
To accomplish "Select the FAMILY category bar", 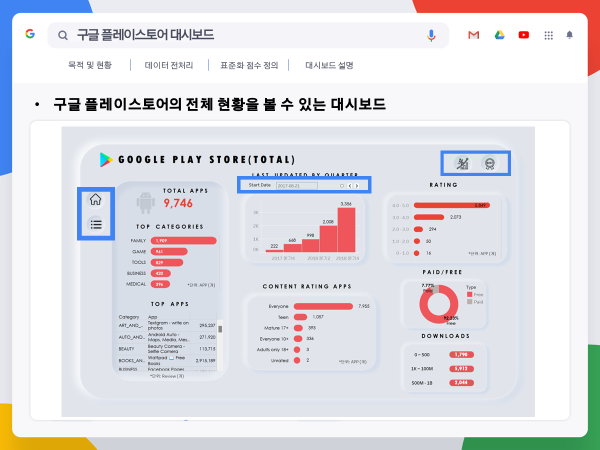I will tap(184, 241).
